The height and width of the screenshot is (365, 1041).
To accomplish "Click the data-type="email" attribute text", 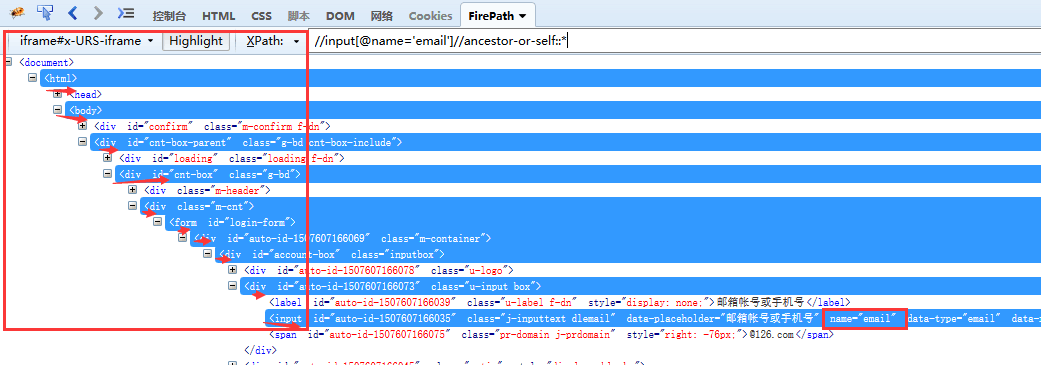I will 954,319.
